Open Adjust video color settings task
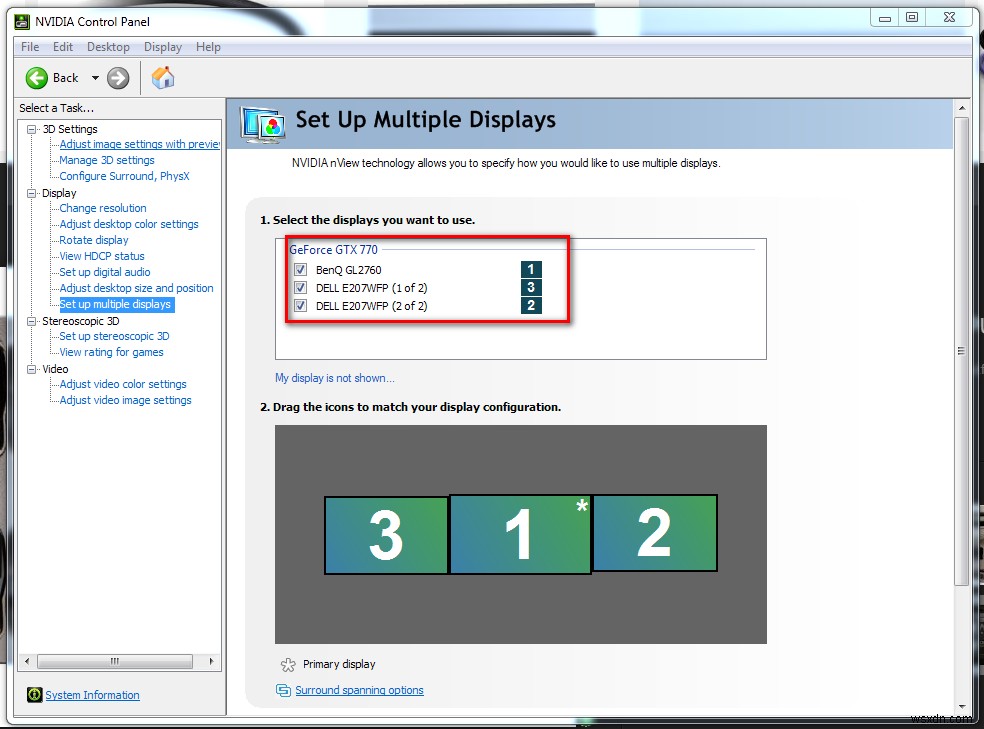Image resolution: width=984 pixels, height=729 pixels. click(x=123, y=385)
